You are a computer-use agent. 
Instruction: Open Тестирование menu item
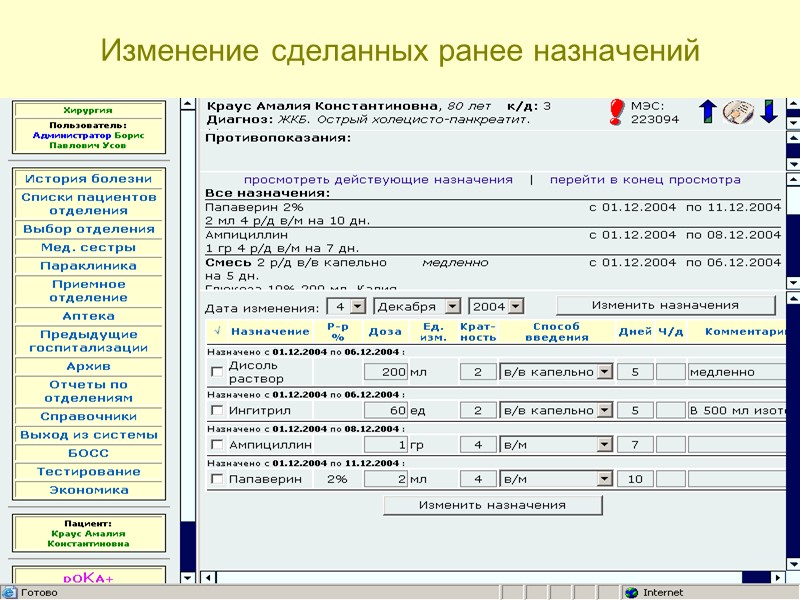89,471
